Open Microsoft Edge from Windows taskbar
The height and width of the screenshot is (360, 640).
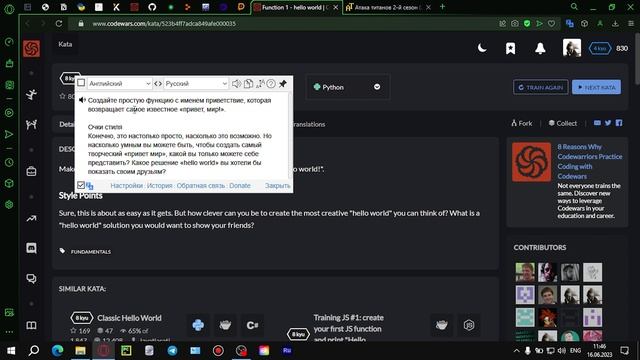pyautogui.click(x=58, y=351)
